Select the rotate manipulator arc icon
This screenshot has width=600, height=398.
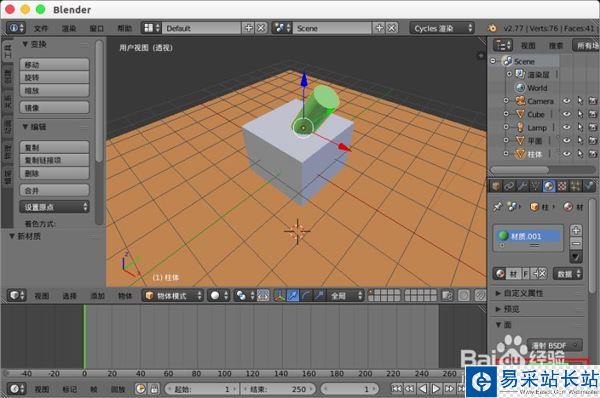coord(306,295)
